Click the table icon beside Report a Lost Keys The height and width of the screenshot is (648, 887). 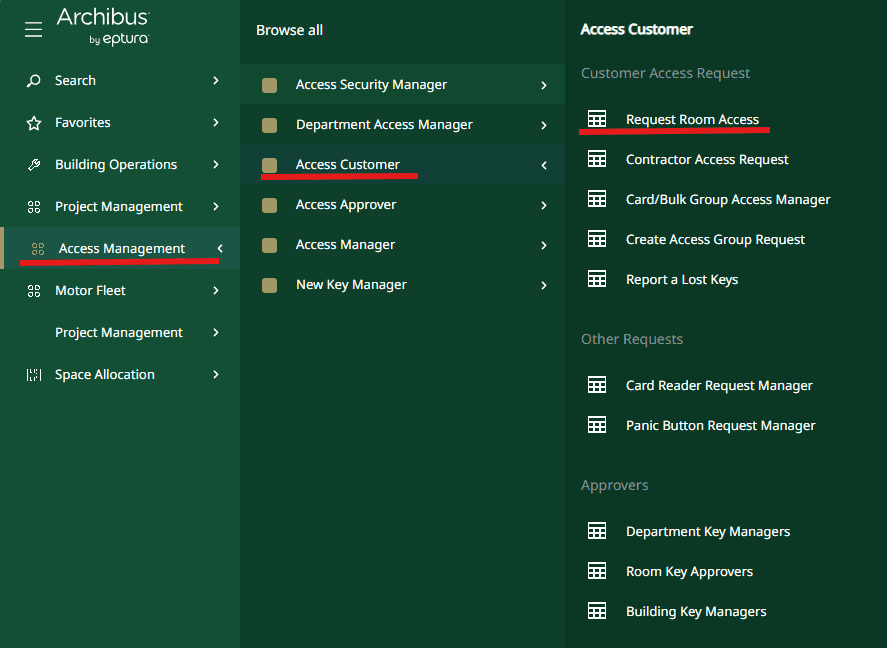597,279
